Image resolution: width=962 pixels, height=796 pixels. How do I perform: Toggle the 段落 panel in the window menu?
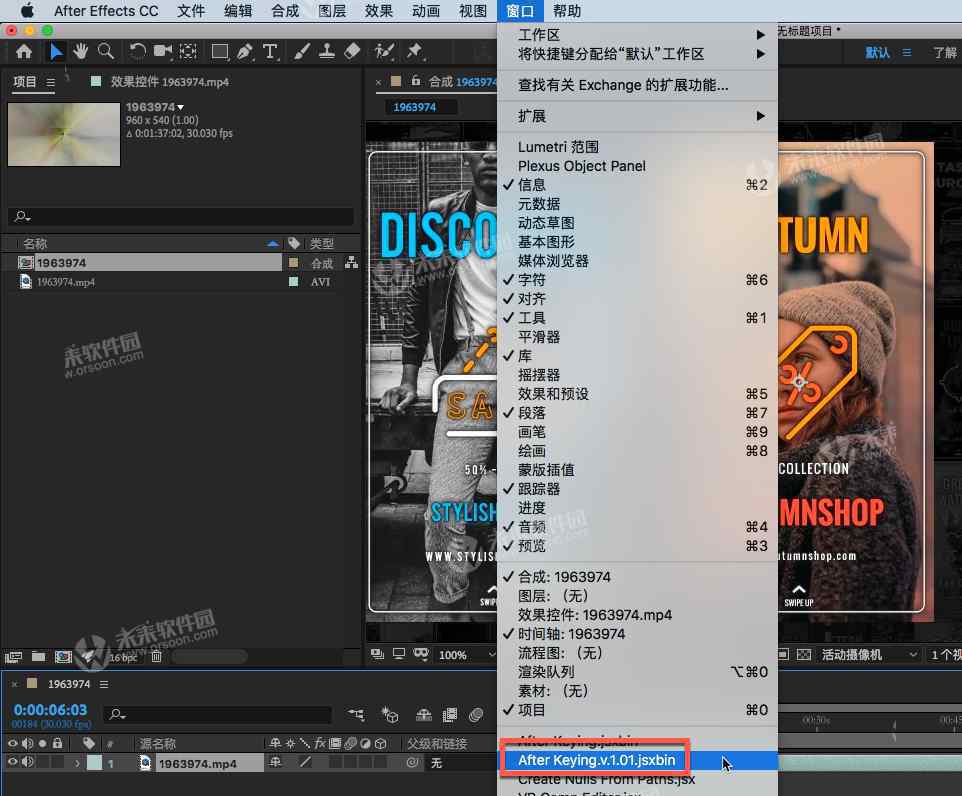click(637, 413)
